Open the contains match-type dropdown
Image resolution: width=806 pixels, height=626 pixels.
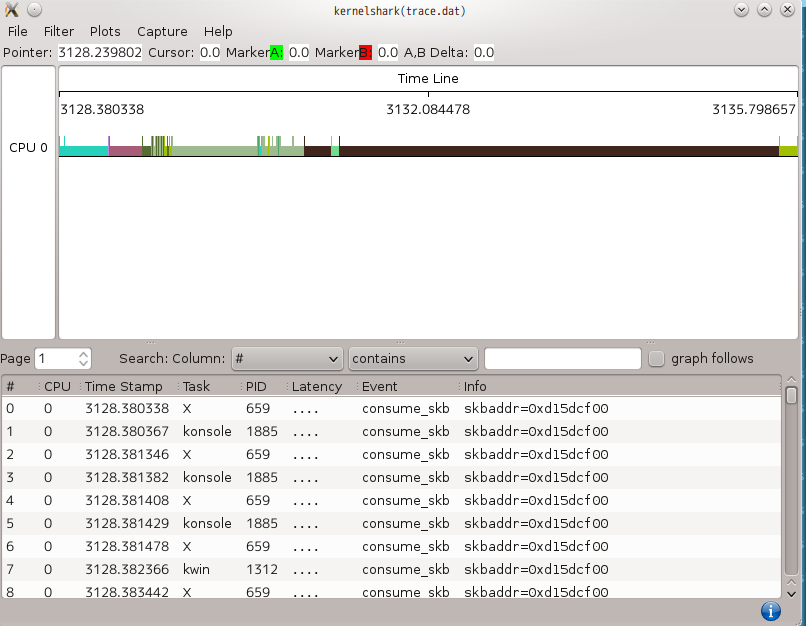[x=413, y=359]
